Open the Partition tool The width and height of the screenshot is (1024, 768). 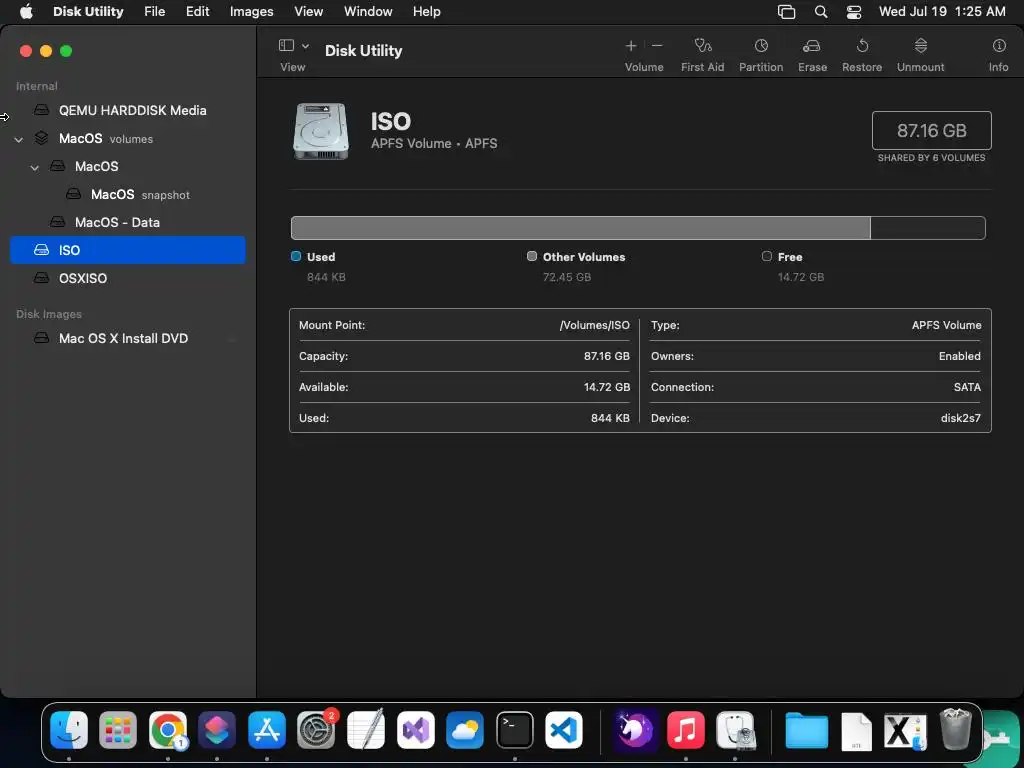click(761, 46)
